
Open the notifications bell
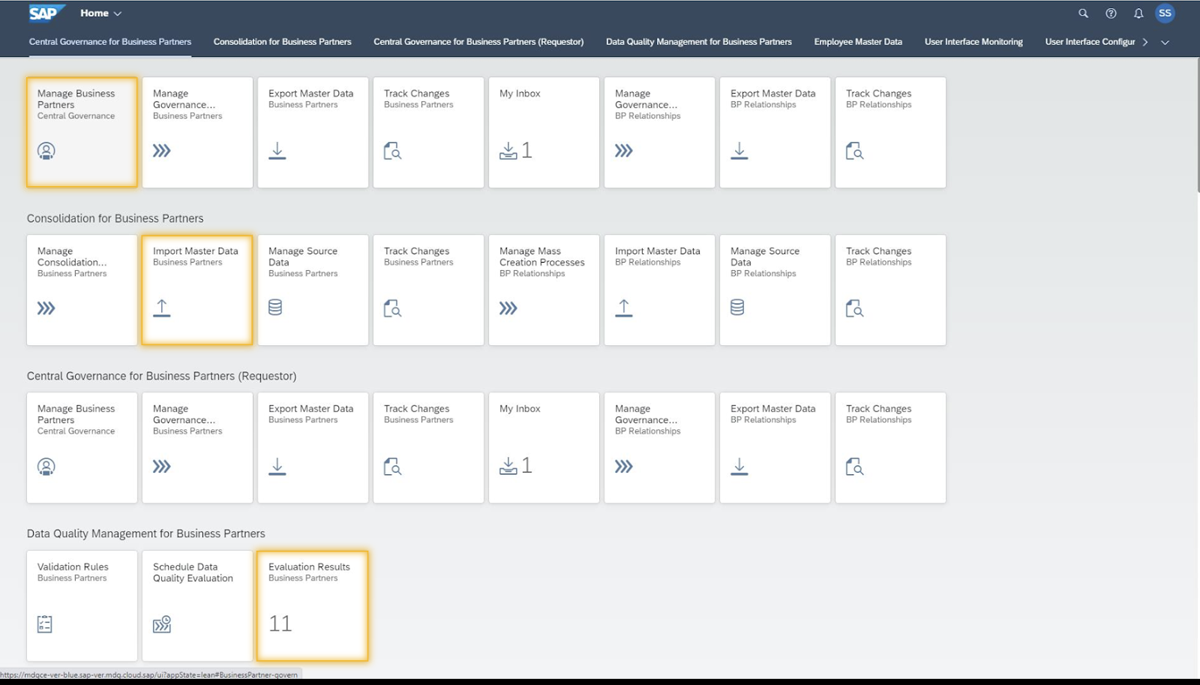pos(1138,13)
